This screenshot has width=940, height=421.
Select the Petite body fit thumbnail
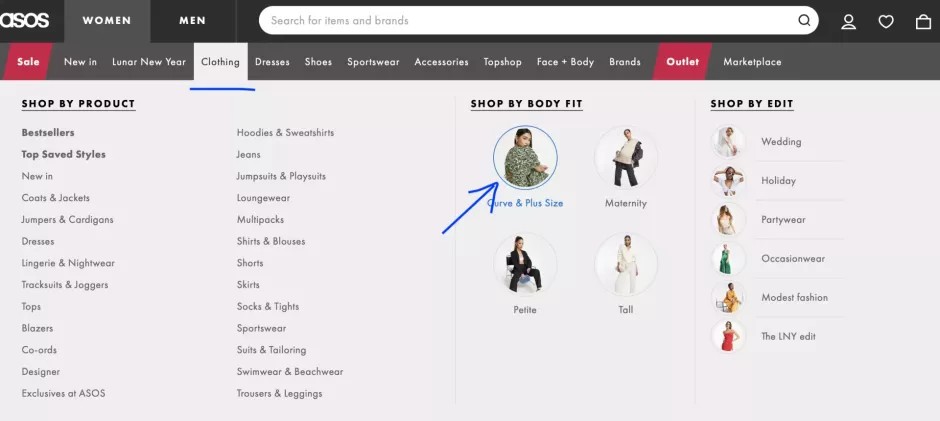coord(525,264)
